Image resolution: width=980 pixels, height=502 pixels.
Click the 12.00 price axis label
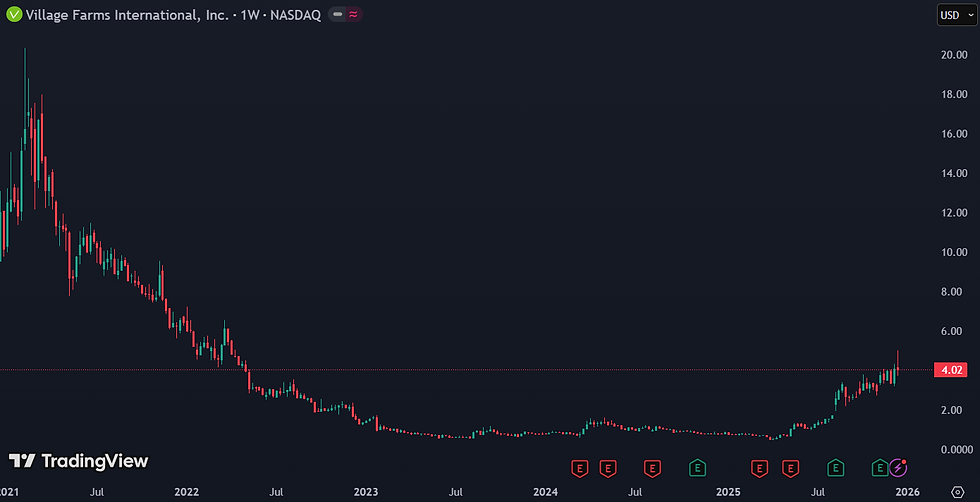point(954,213)
